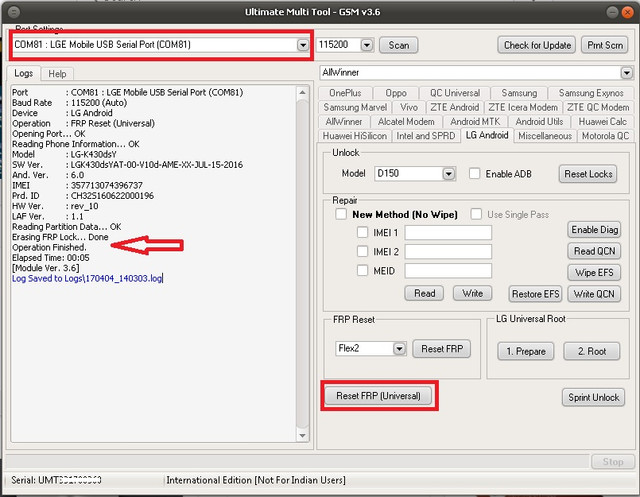Click Check for Update

[537, 45]
